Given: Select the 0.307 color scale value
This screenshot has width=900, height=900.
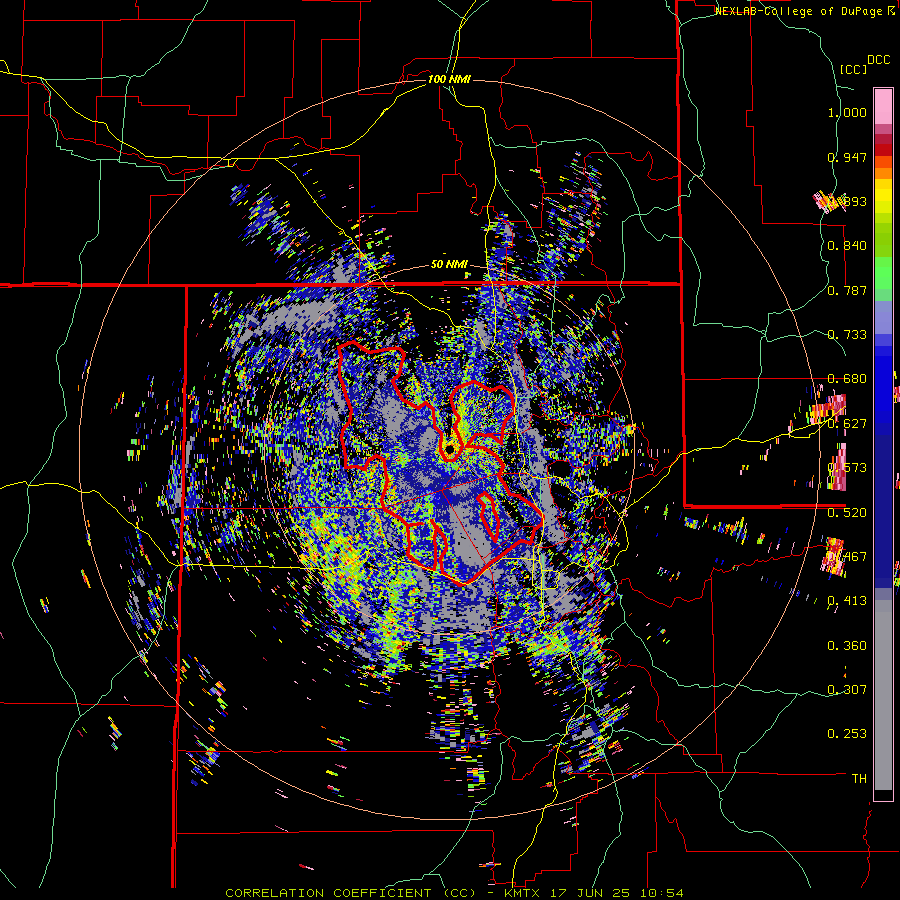Looking at the screenshot, I should click(x=847, y=690).
